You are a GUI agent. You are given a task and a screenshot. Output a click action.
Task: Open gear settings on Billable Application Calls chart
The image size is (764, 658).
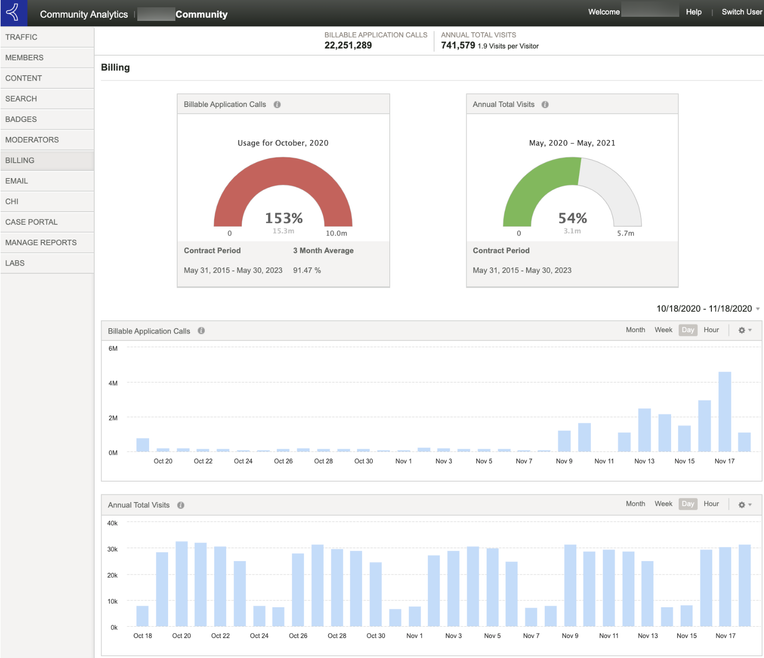click(745, 330)
